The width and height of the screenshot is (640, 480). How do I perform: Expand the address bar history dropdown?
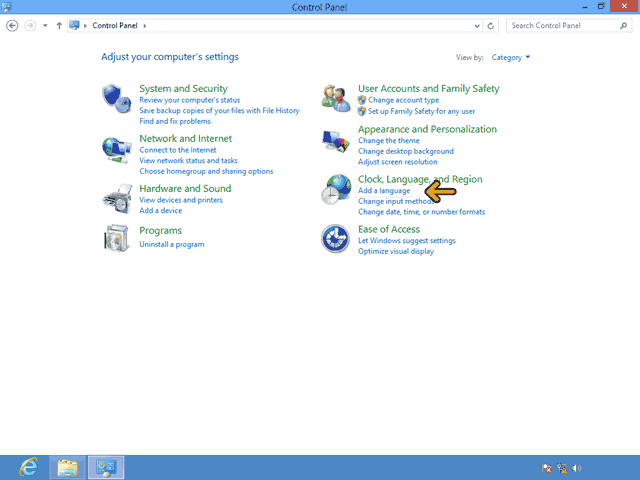[x=477, y=26]
